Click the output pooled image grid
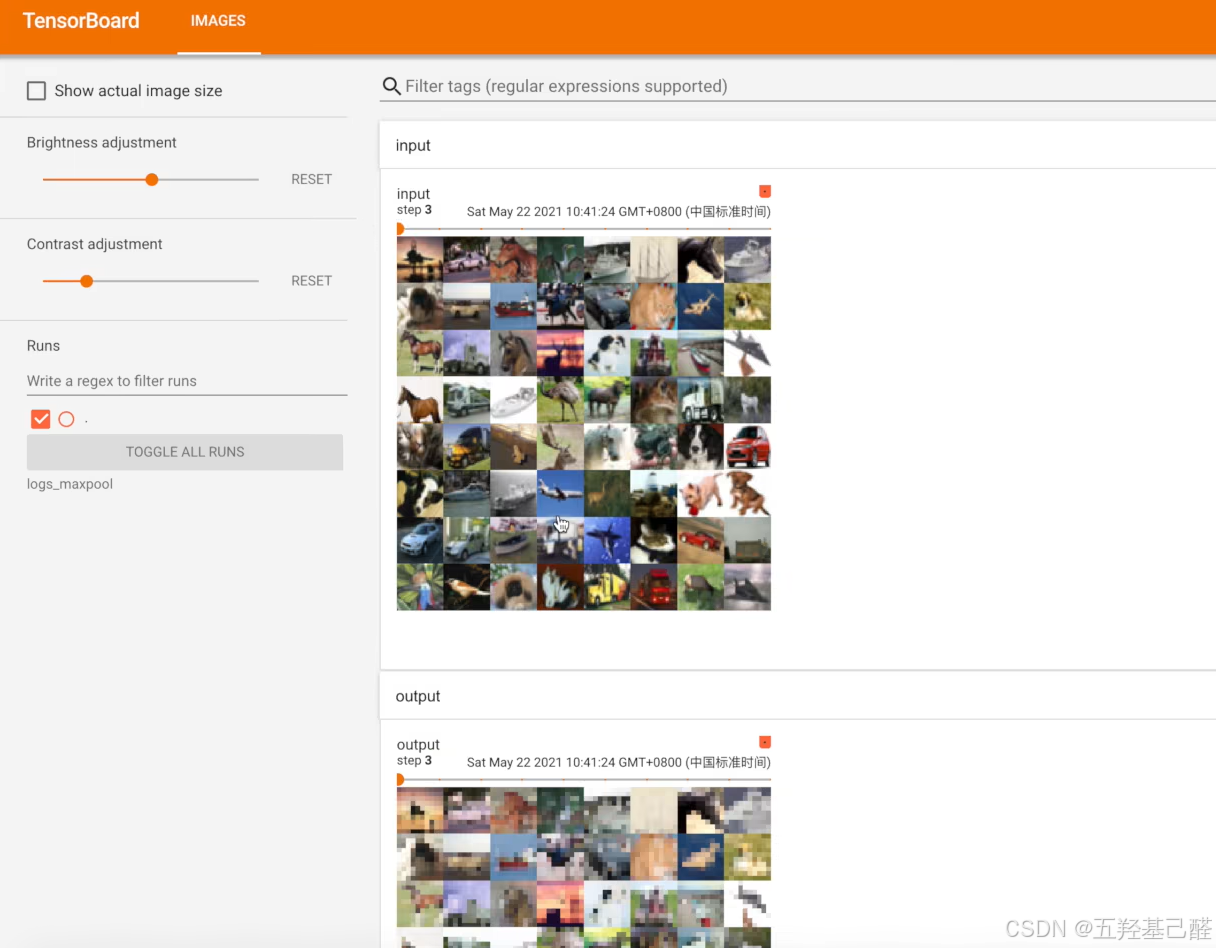Screen dimensions: 1216x948 [584, 867]
